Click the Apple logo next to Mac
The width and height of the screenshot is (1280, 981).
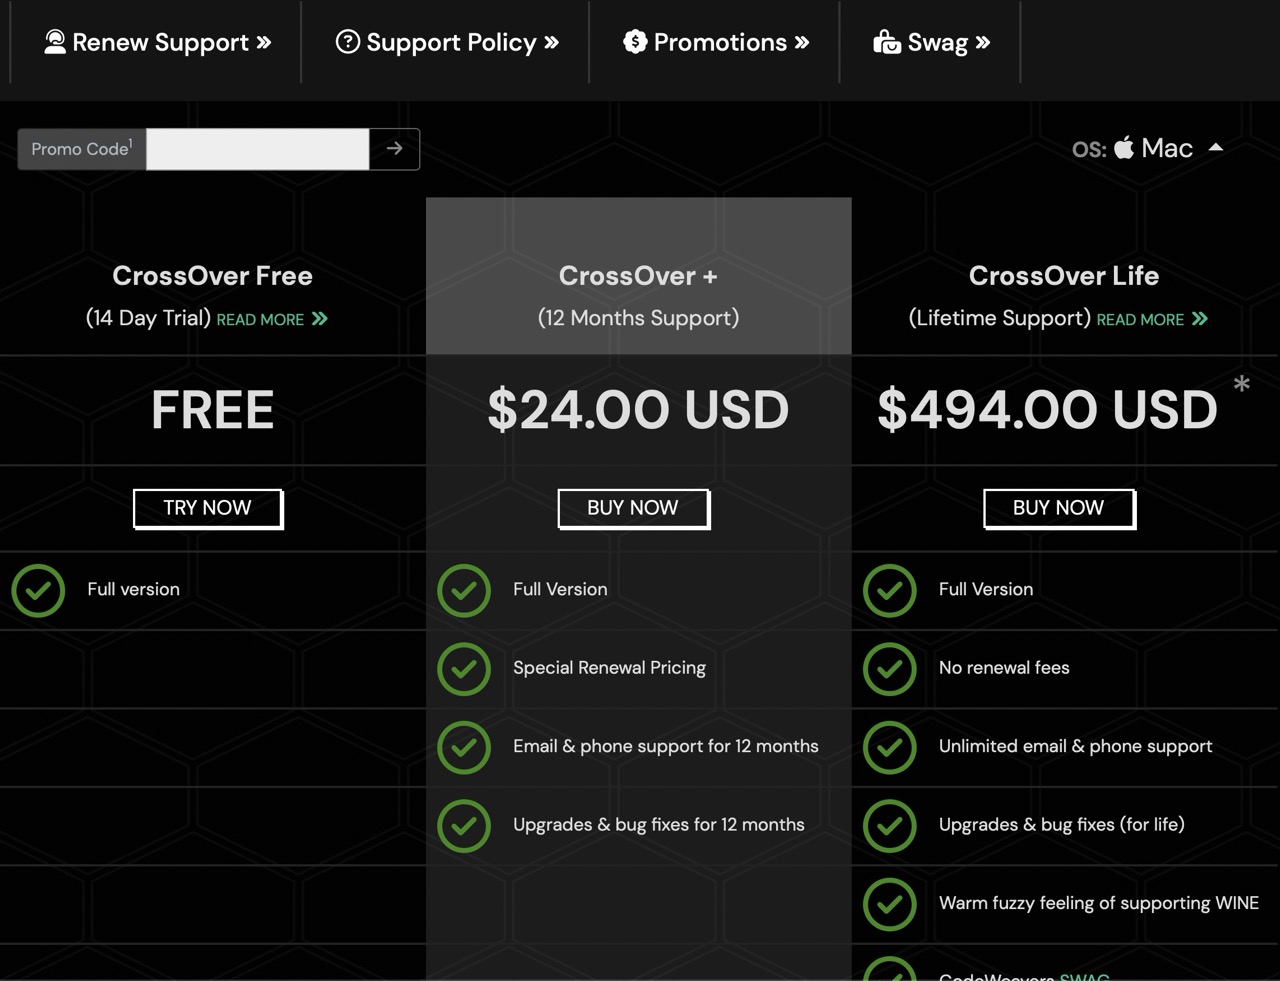coord(1124,147)
